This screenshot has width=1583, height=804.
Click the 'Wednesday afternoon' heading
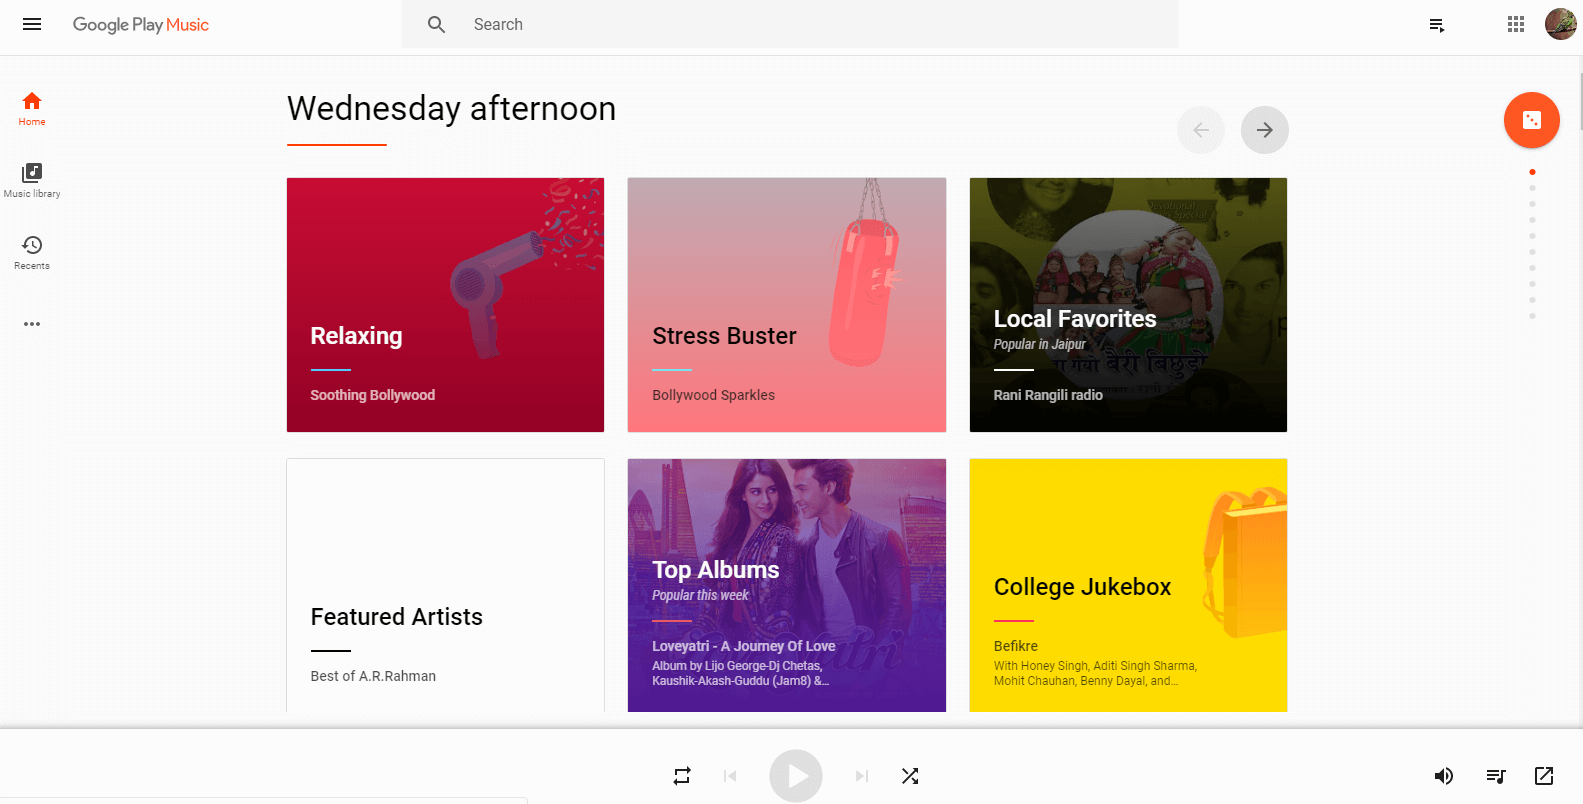point(452,108)
